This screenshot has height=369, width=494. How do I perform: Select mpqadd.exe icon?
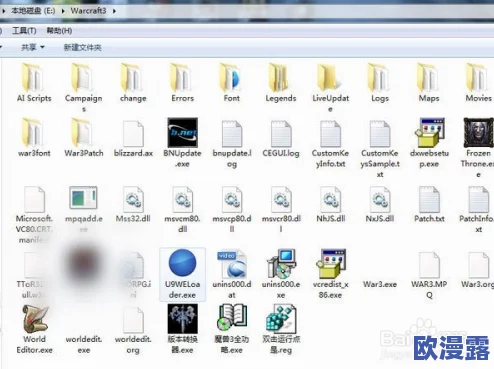83,198
